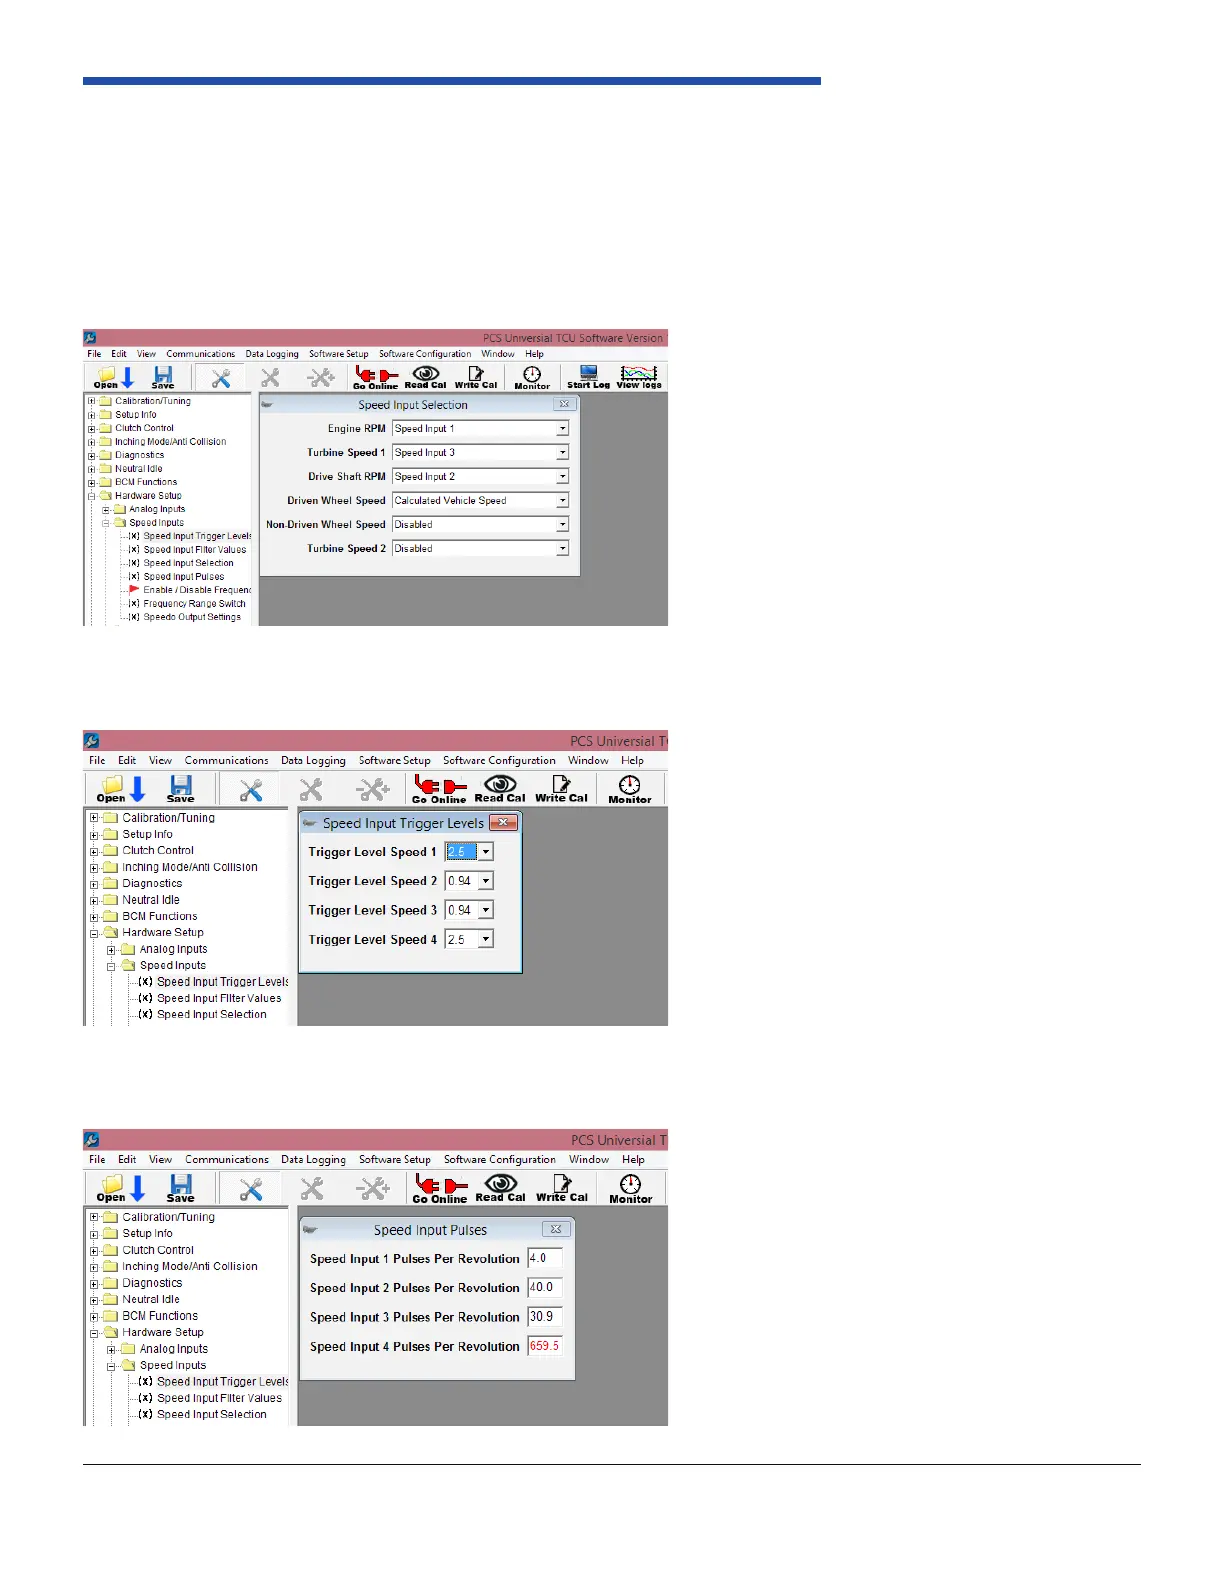Click Save icon in Speed Input Pulses screenshot
The height and width of the screenshot is (1584, 1224).
(181, 1188)
